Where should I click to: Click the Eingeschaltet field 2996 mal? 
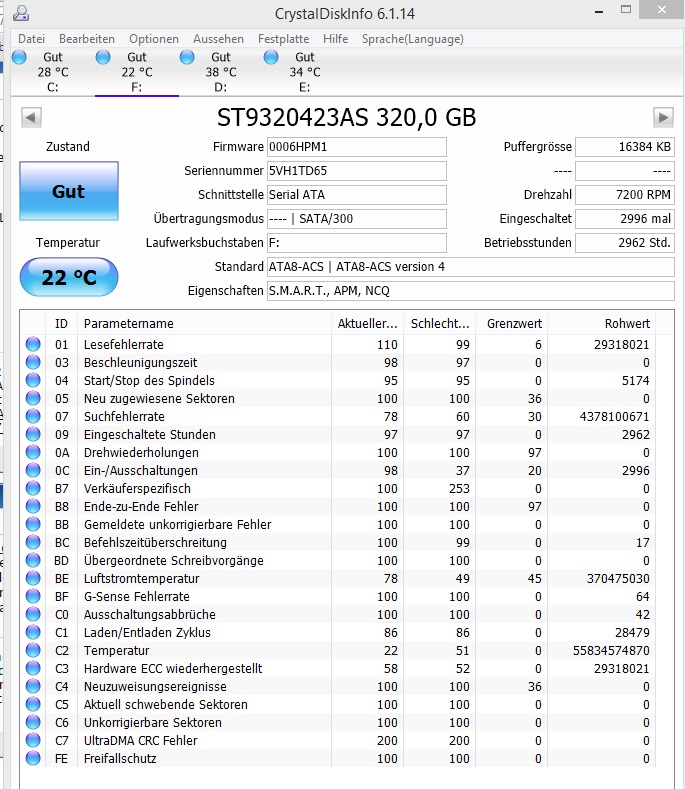[x=625, y=219]
